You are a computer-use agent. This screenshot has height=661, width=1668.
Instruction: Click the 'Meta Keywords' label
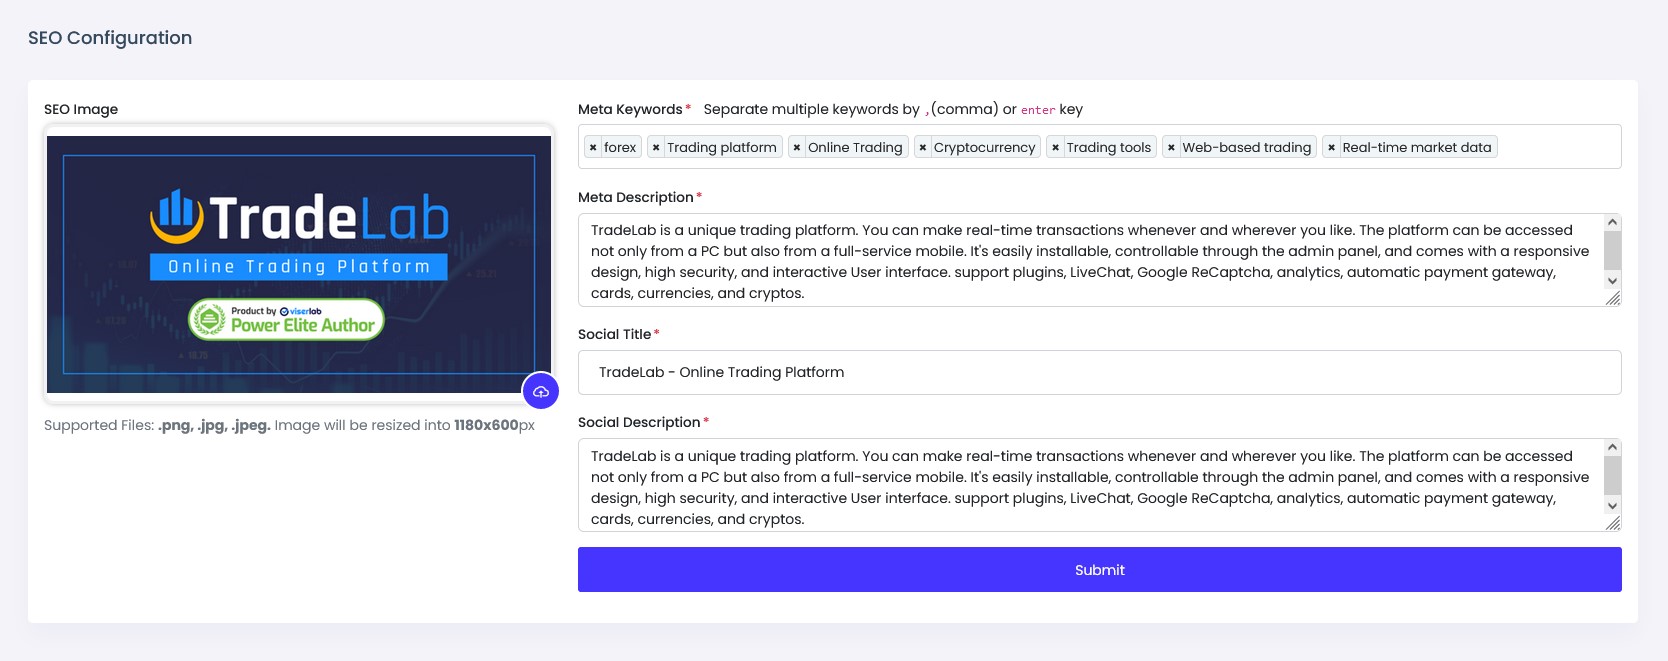click(x=630, y=109)
